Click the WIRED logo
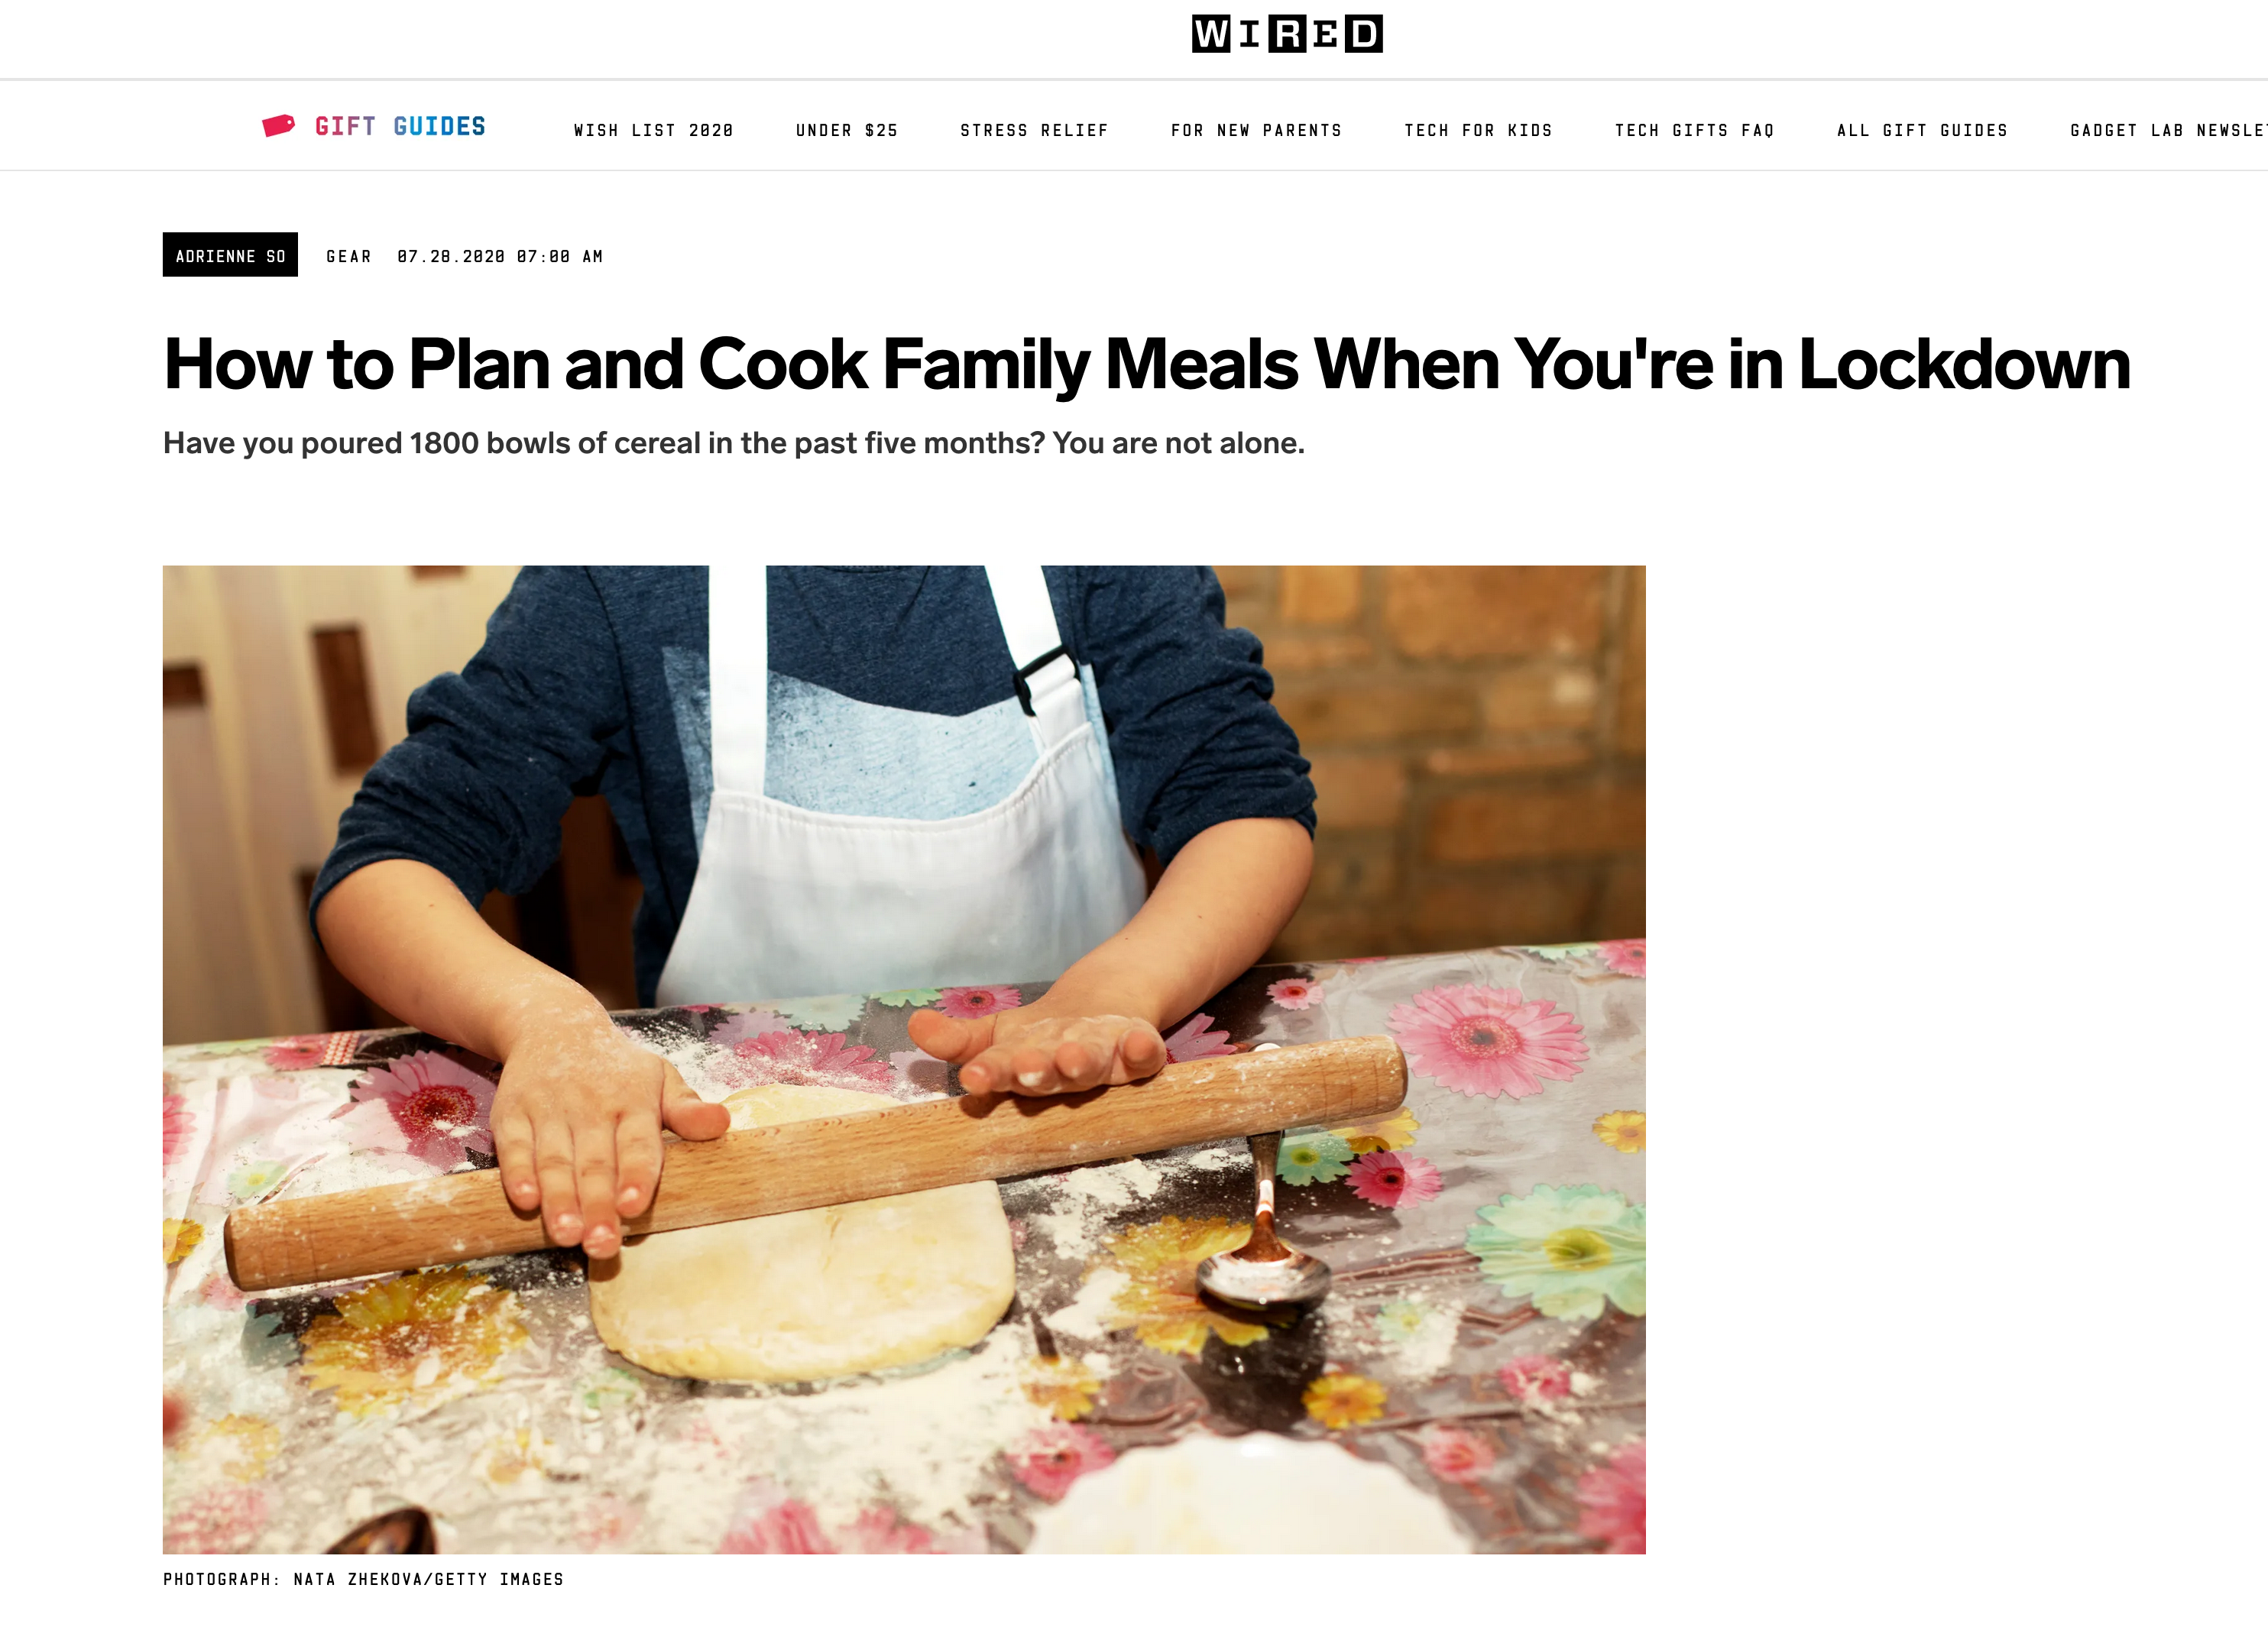Screen dimensions: 2268x1640 pyautogui.click(x=1286, y=34)
